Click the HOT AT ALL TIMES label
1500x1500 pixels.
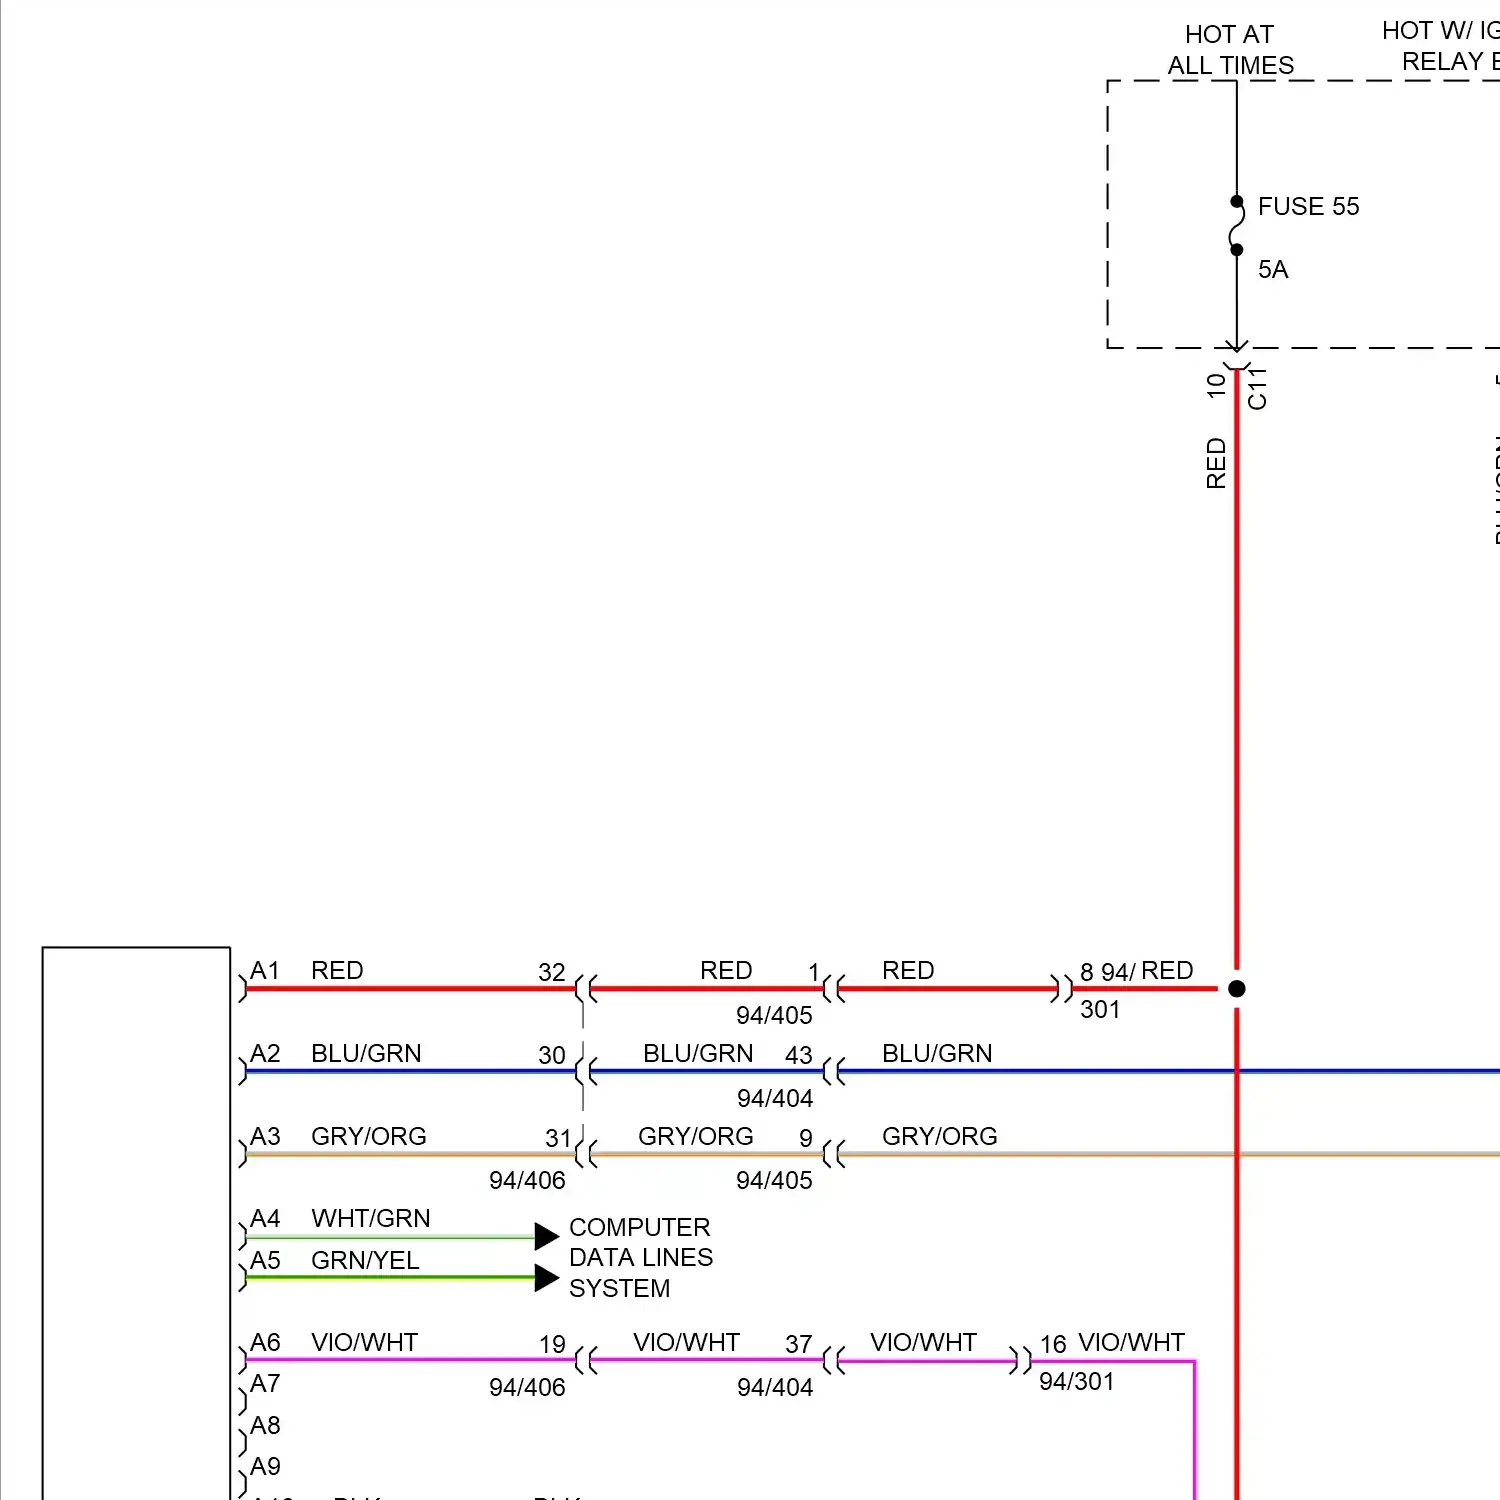tap(1230, 50)
